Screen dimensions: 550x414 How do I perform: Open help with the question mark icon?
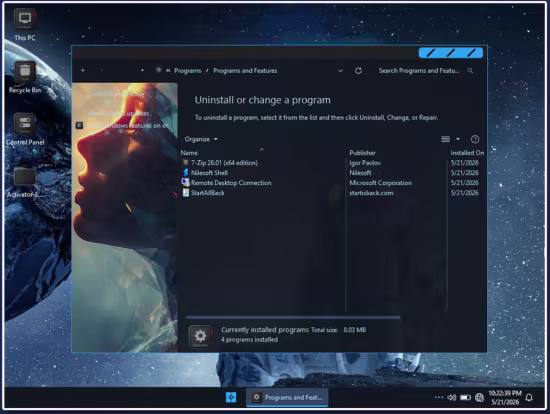pos(475,139)
